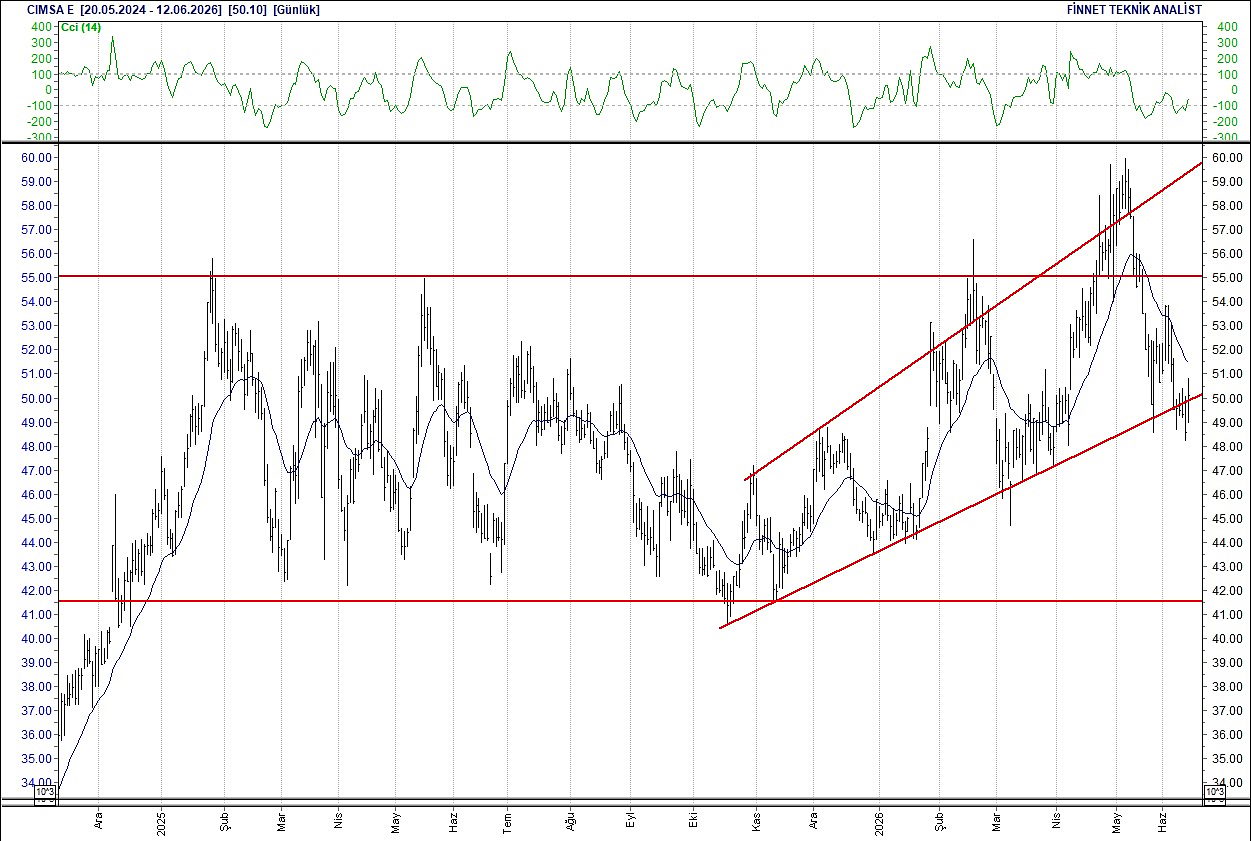Select the red horizontal resistance line at 55.00
The width and height of the screenshot is (1251, 841).
tap(630, 275)
